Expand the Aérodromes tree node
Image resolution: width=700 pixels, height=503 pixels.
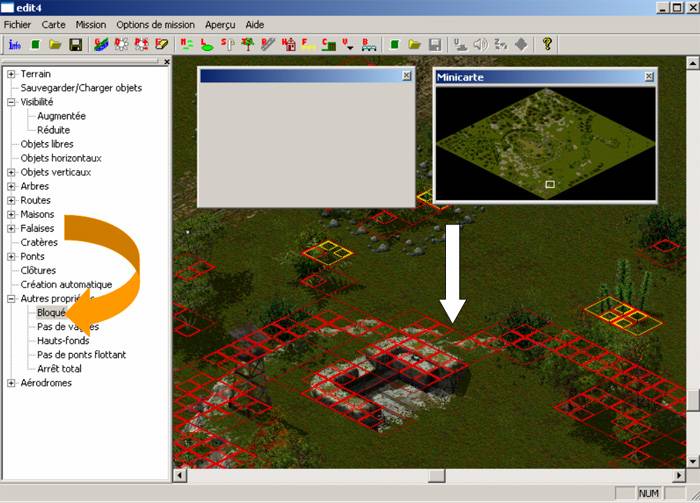click(11, 383)
